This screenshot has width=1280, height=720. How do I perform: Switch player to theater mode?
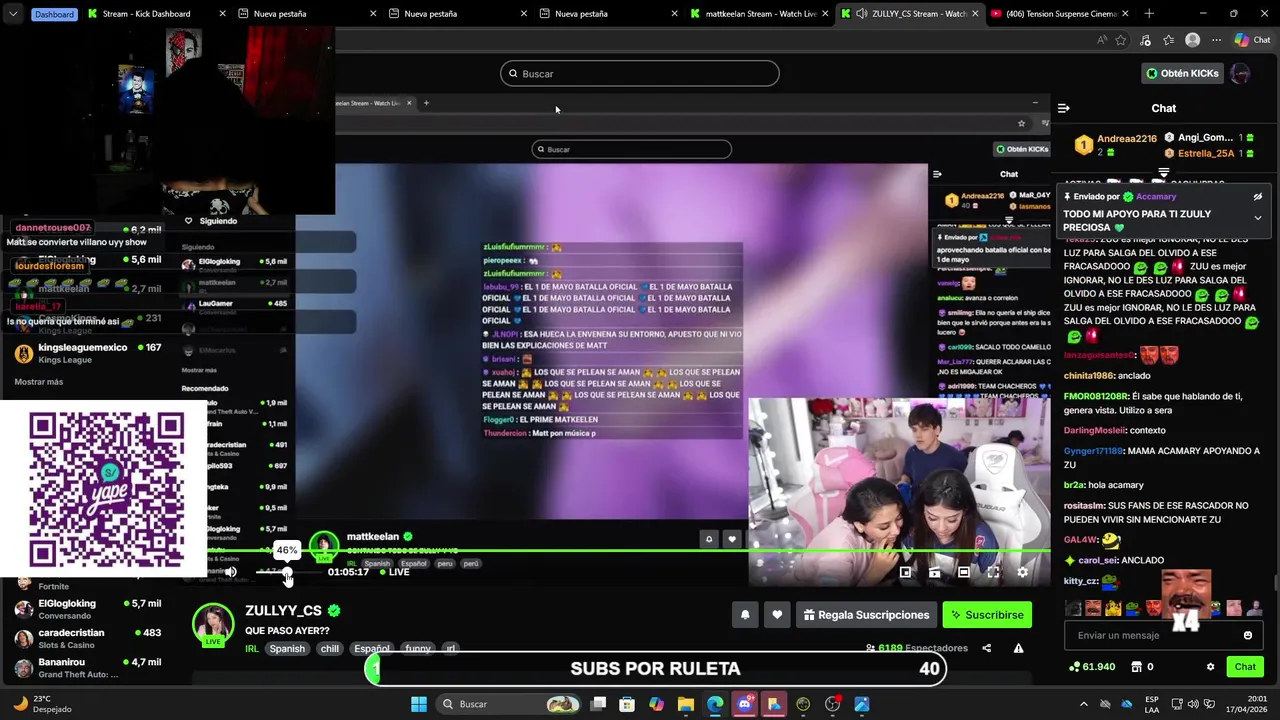pyautogui.click(x=963, y=572)
